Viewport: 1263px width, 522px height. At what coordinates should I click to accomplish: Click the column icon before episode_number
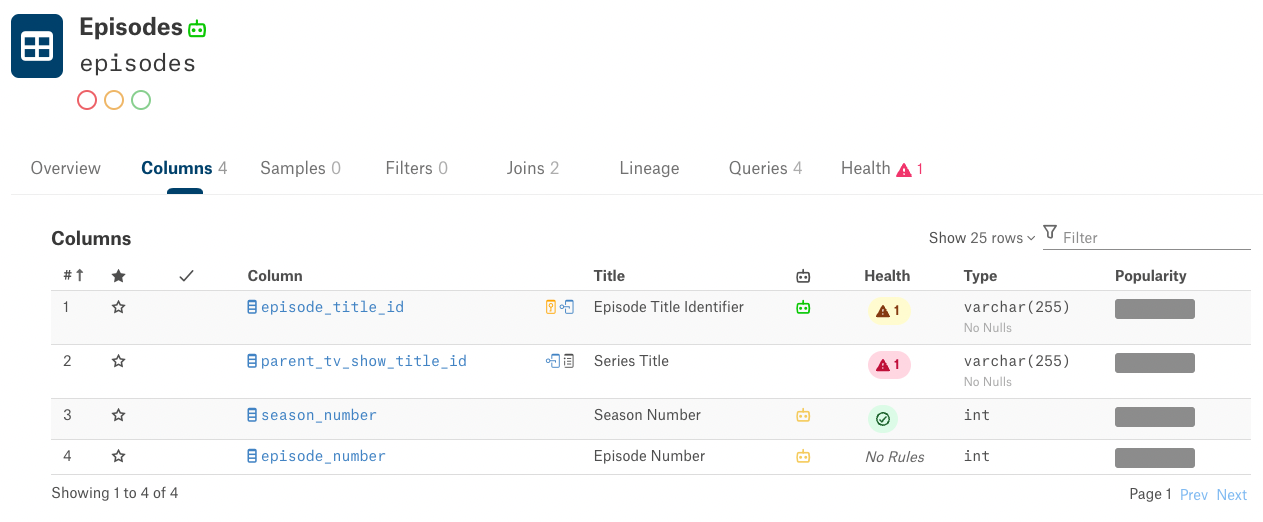tap(252, 456)
